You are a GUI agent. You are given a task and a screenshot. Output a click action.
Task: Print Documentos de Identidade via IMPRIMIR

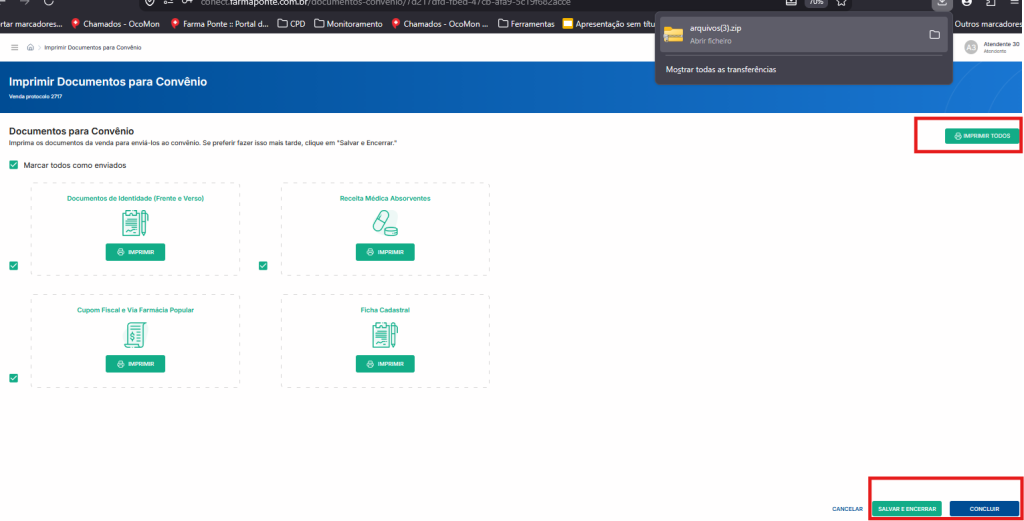[135, 252]
